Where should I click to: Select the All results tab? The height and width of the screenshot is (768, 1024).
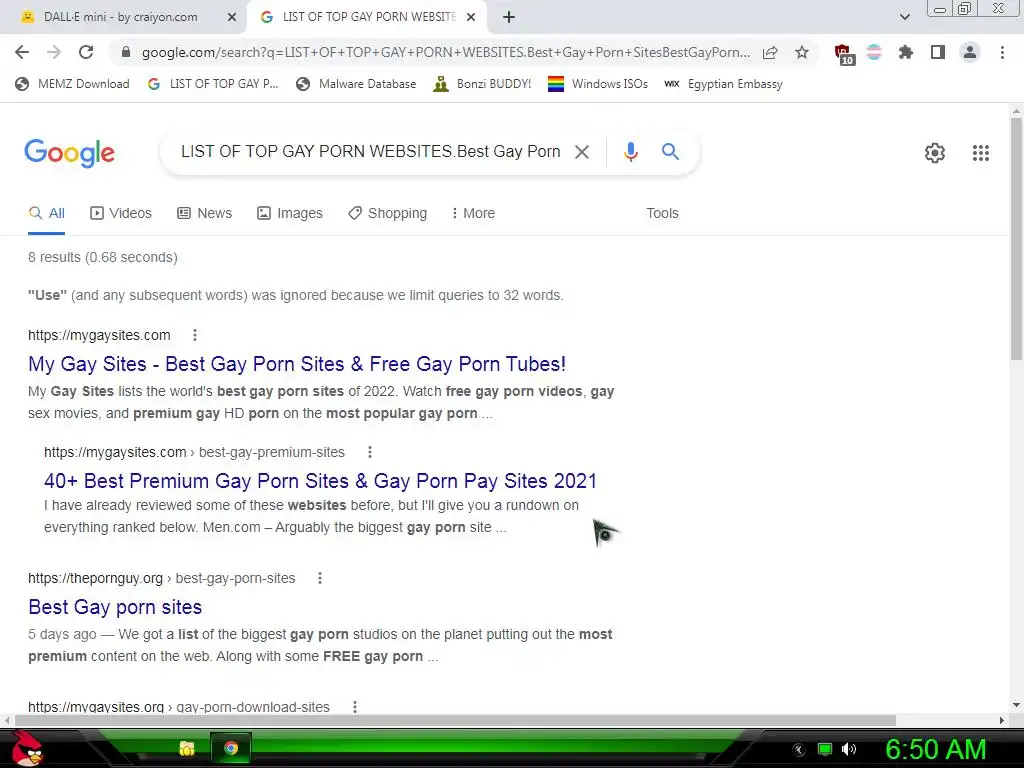pyautogui.click(x=46, y=213)
